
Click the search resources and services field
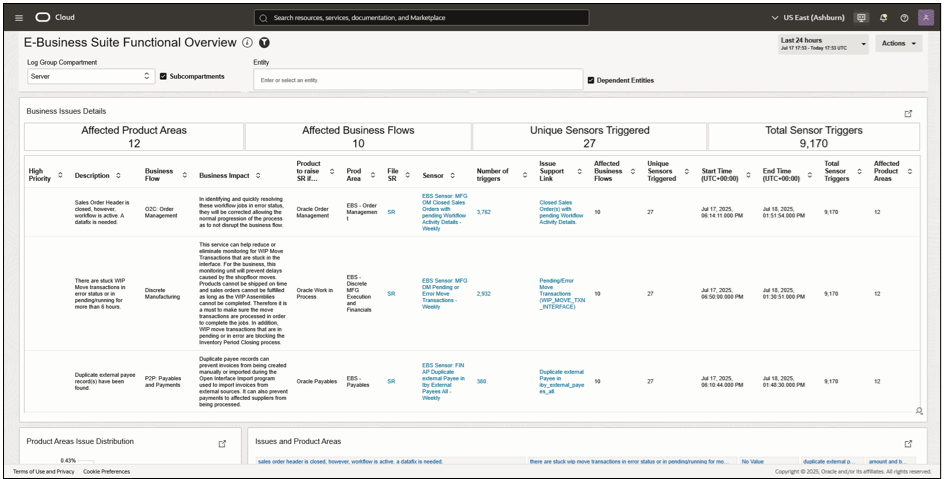(421, 18)
